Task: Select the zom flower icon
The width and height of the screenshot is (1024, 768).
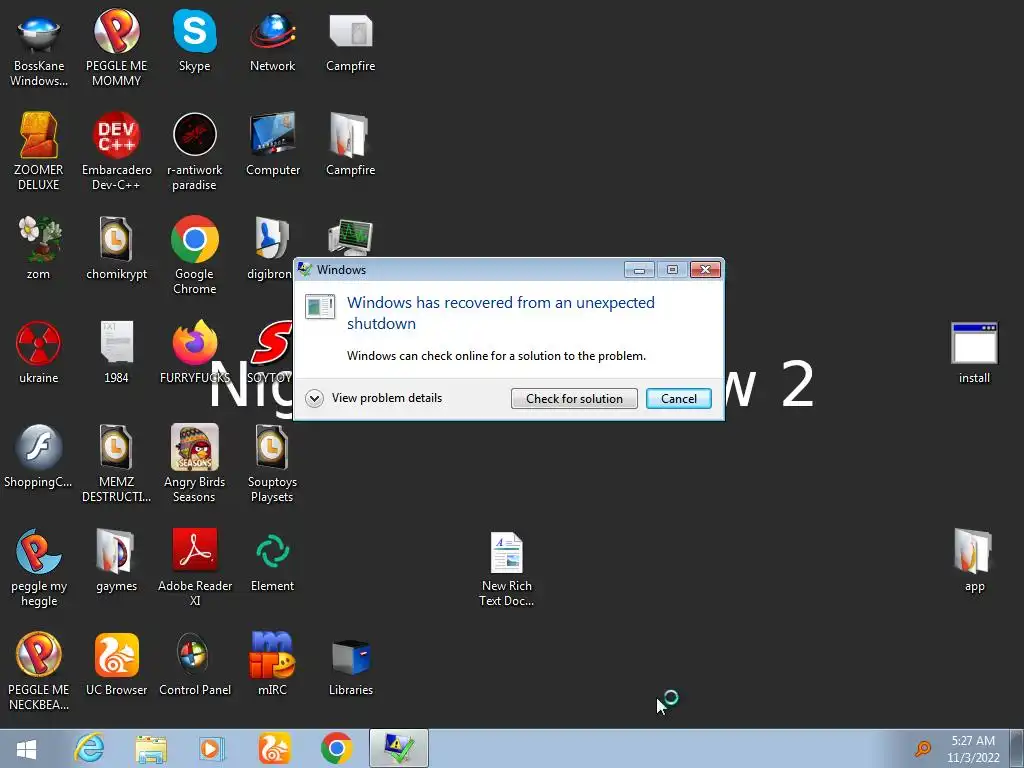Action: [x=39, y=248]
